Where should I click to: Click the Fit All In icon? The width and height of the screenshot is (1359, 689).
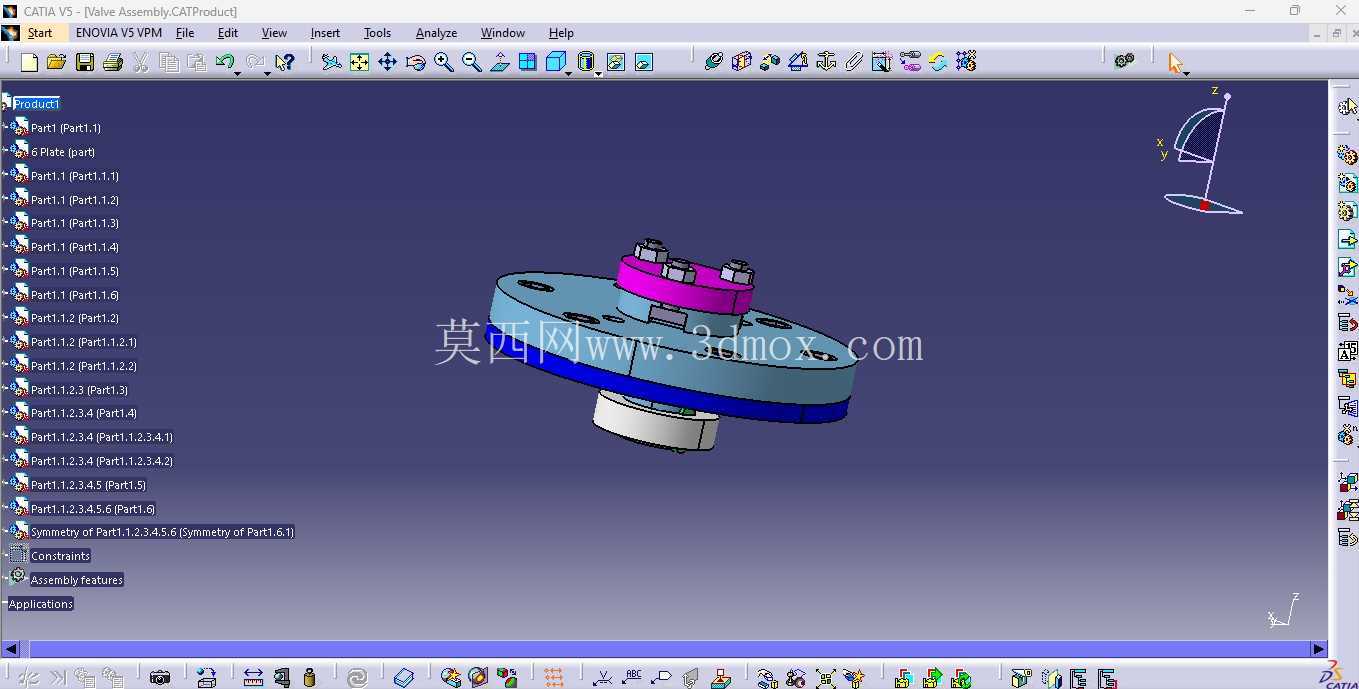coord(359,62)
